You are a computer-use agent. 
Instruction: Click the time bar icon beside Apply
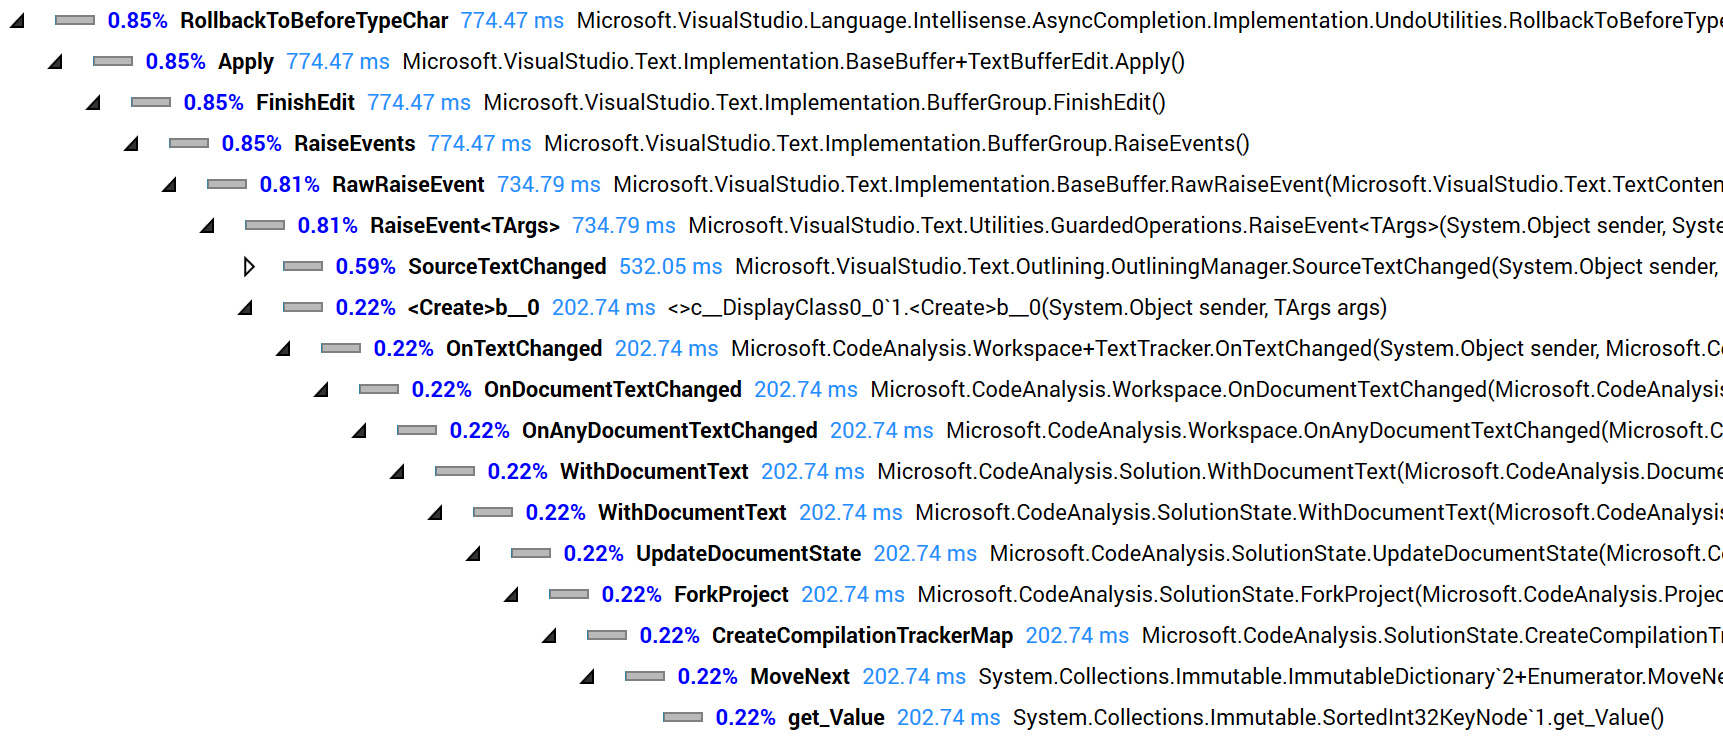click(x=112, y=61)
